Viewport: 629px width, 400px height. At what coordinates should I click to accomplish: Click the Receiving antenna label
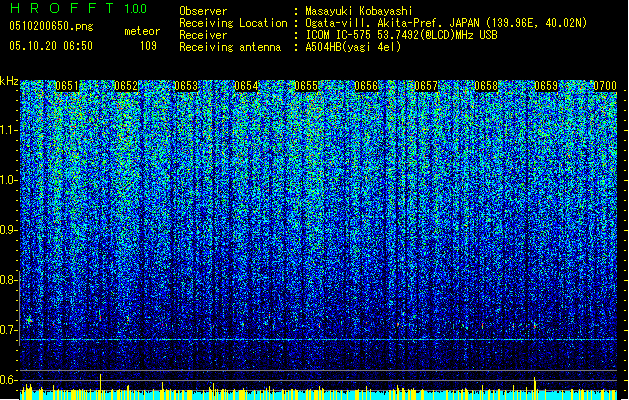click(x=230, y=47)
